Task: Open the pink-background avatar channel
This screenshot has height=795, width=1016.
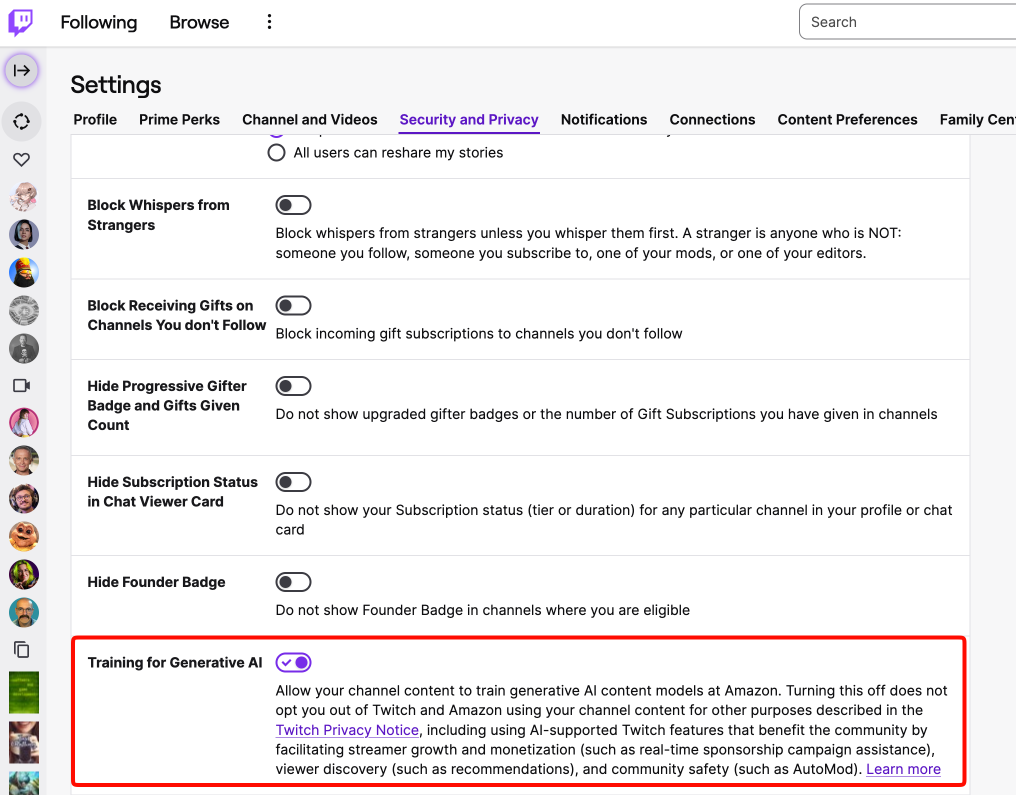Action: point(24,423)
